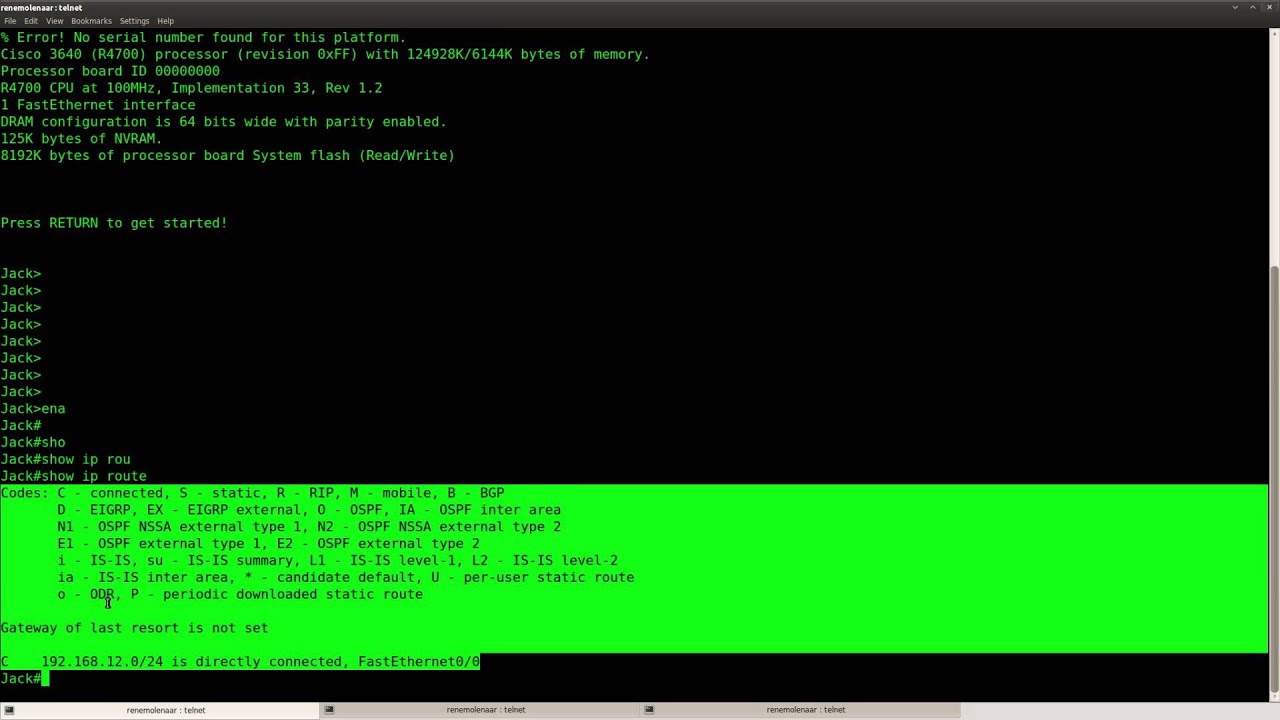Open the Edit menu
Image resolution: width=1280 pixels, height=720 pixels.
click(x=31, y=21)
